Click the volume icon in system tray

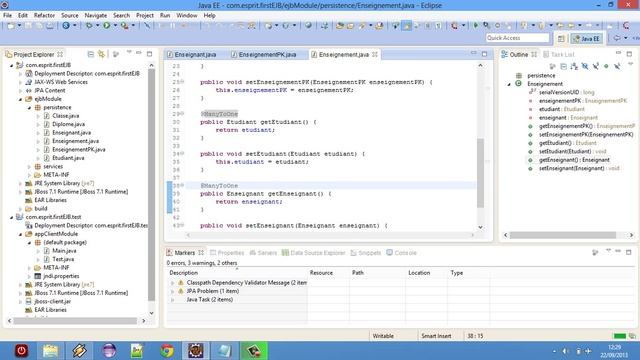click(566, 351)
